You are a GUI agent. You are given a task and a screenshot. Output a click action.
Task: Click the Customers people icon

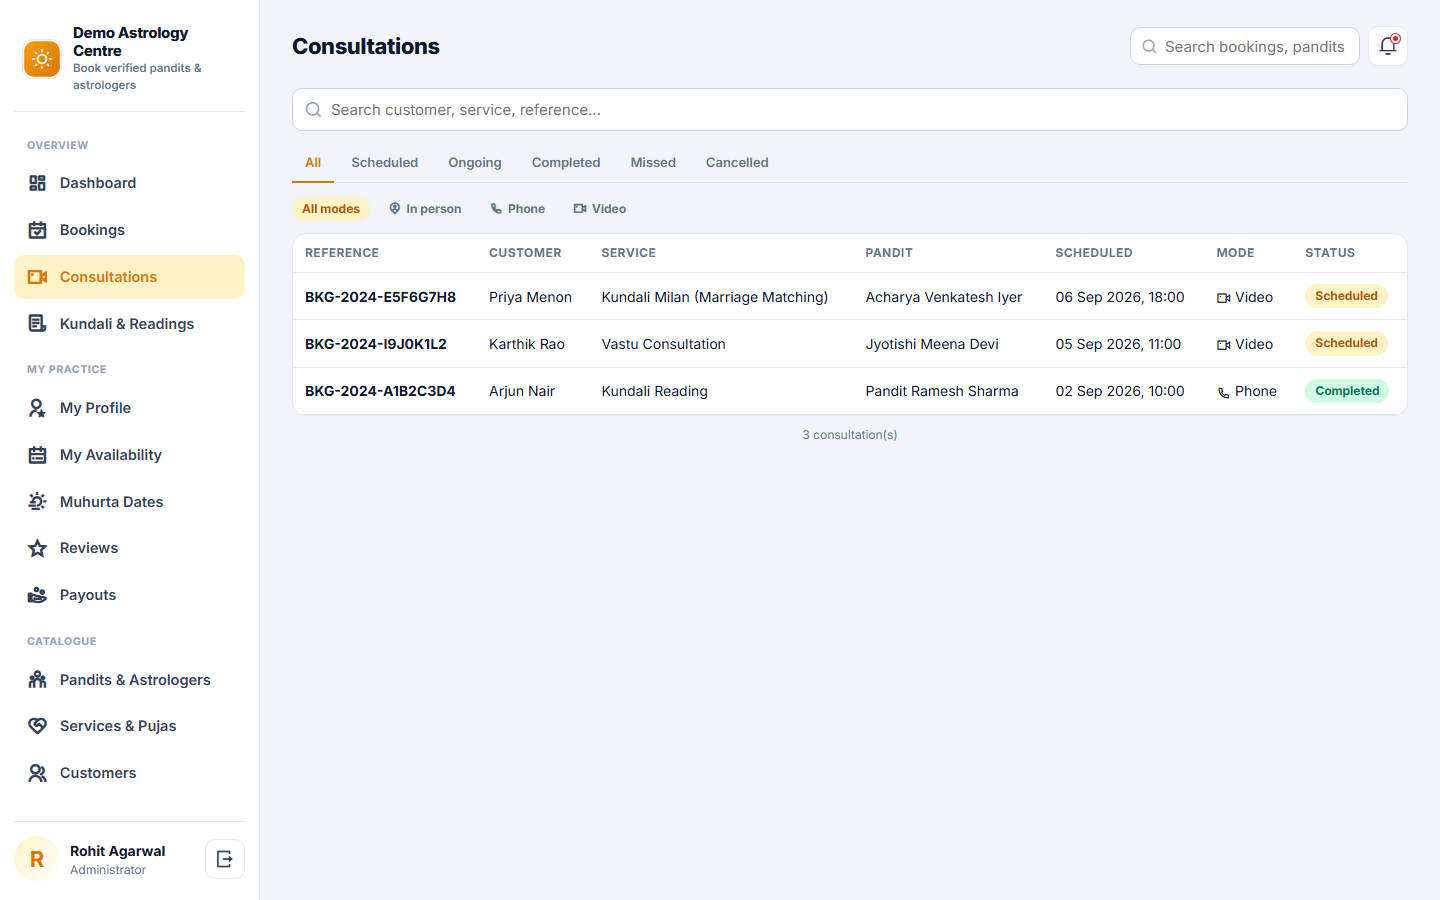pyautogui.click(x=38, y=773)
